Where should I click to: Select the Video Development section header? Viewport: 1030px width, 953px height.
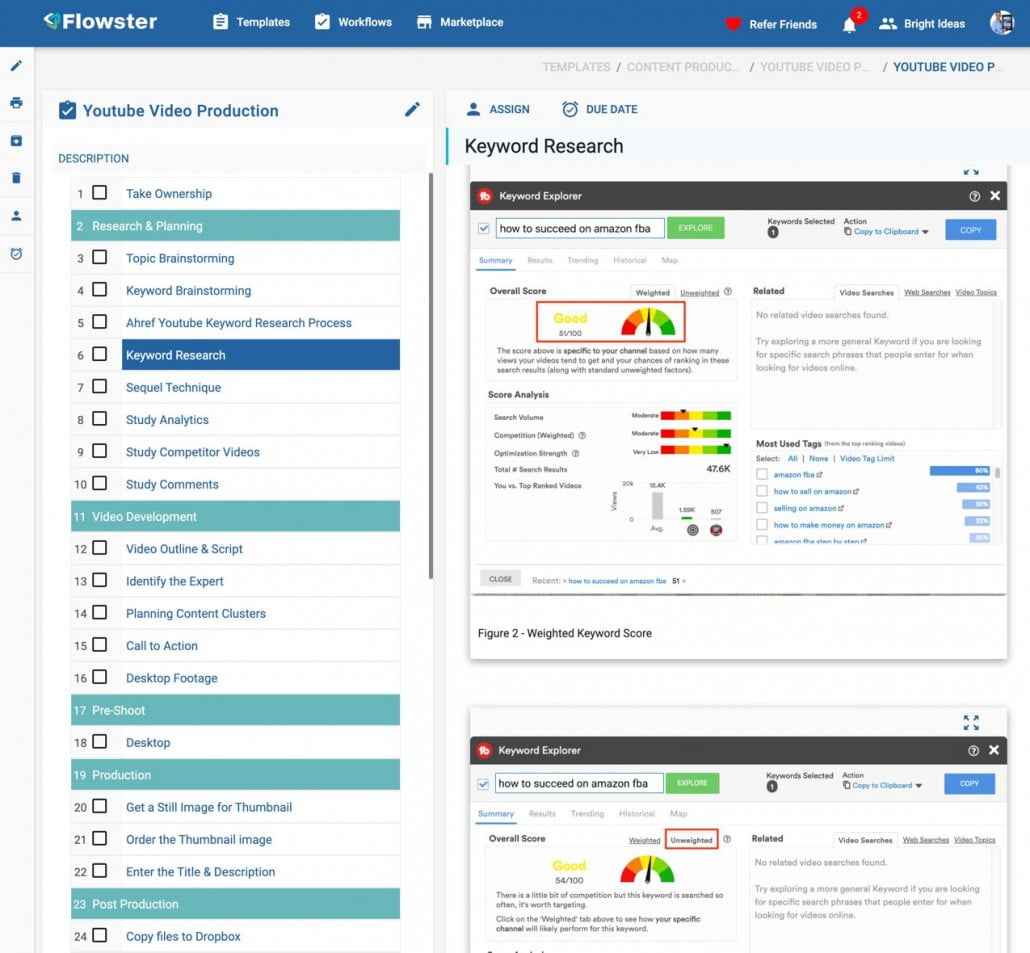235,516
